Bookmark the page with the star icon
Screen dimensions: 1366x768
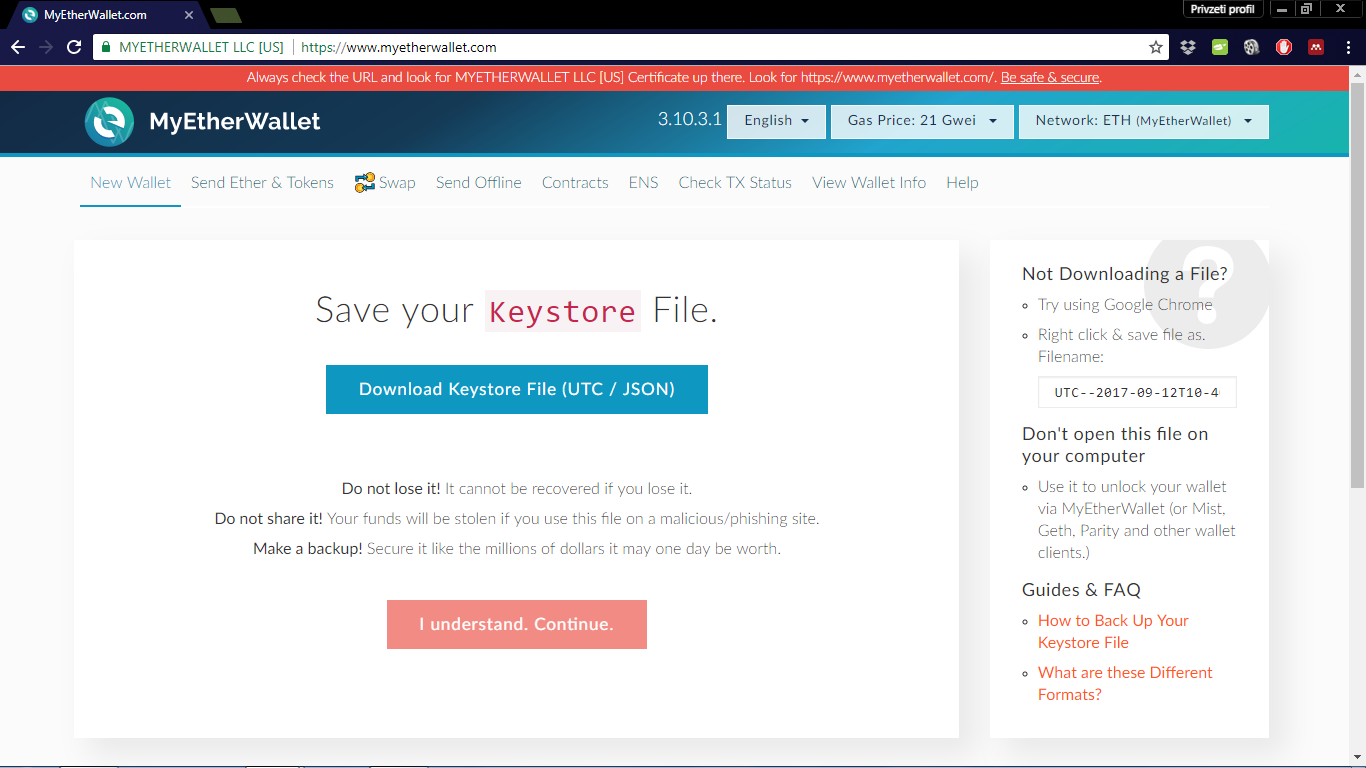tap(1156, 47)
